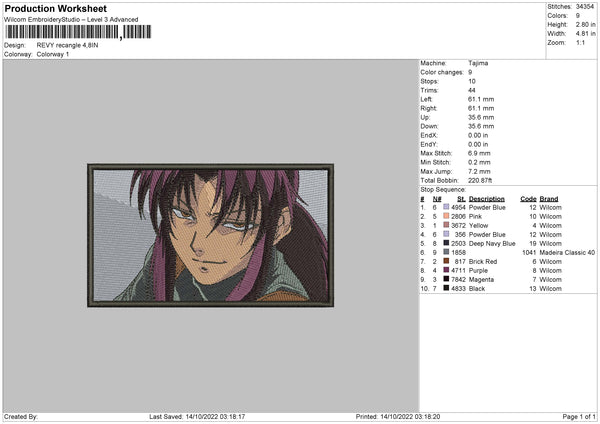The image size is (600, 424).
Task: Click the Max Jump value 7.2 mm
Action: [479, 171]
